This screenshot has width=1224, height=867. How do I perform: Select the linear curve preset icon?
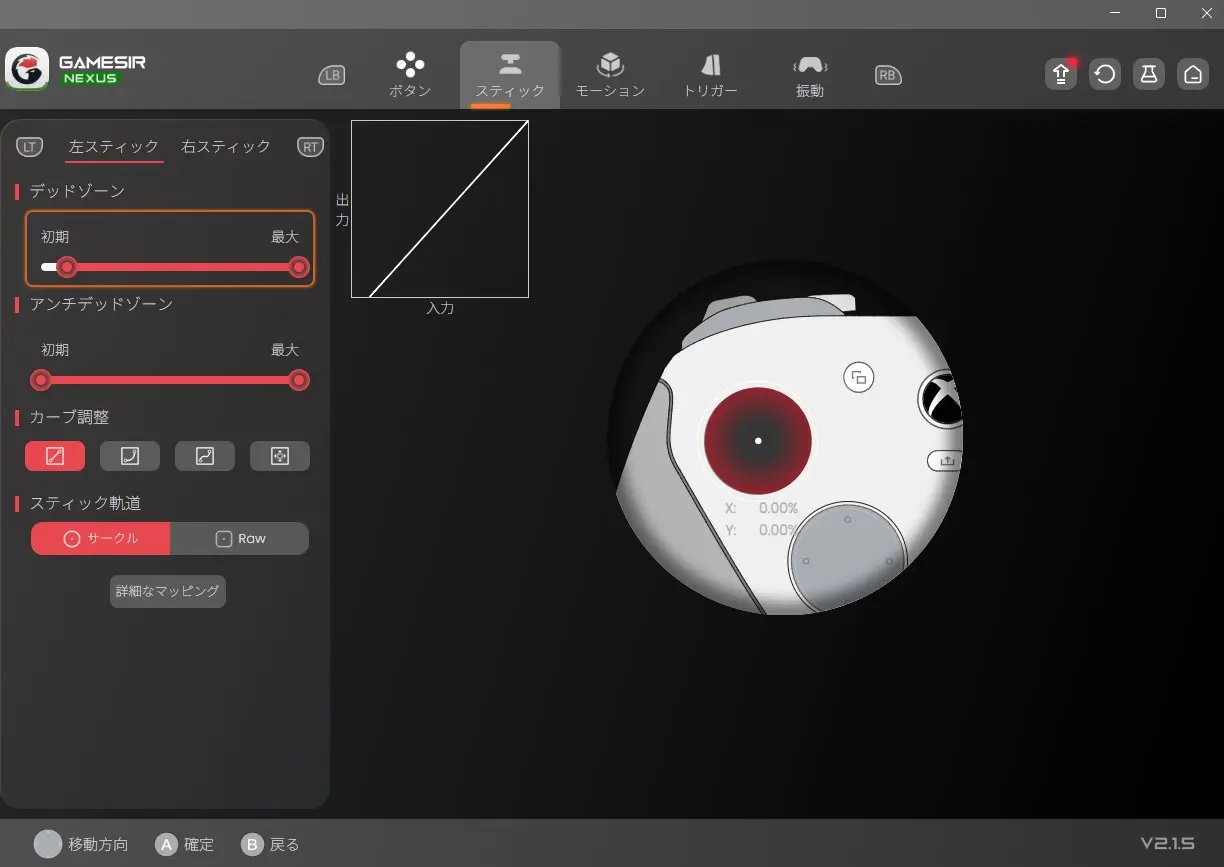pos(55,456)
